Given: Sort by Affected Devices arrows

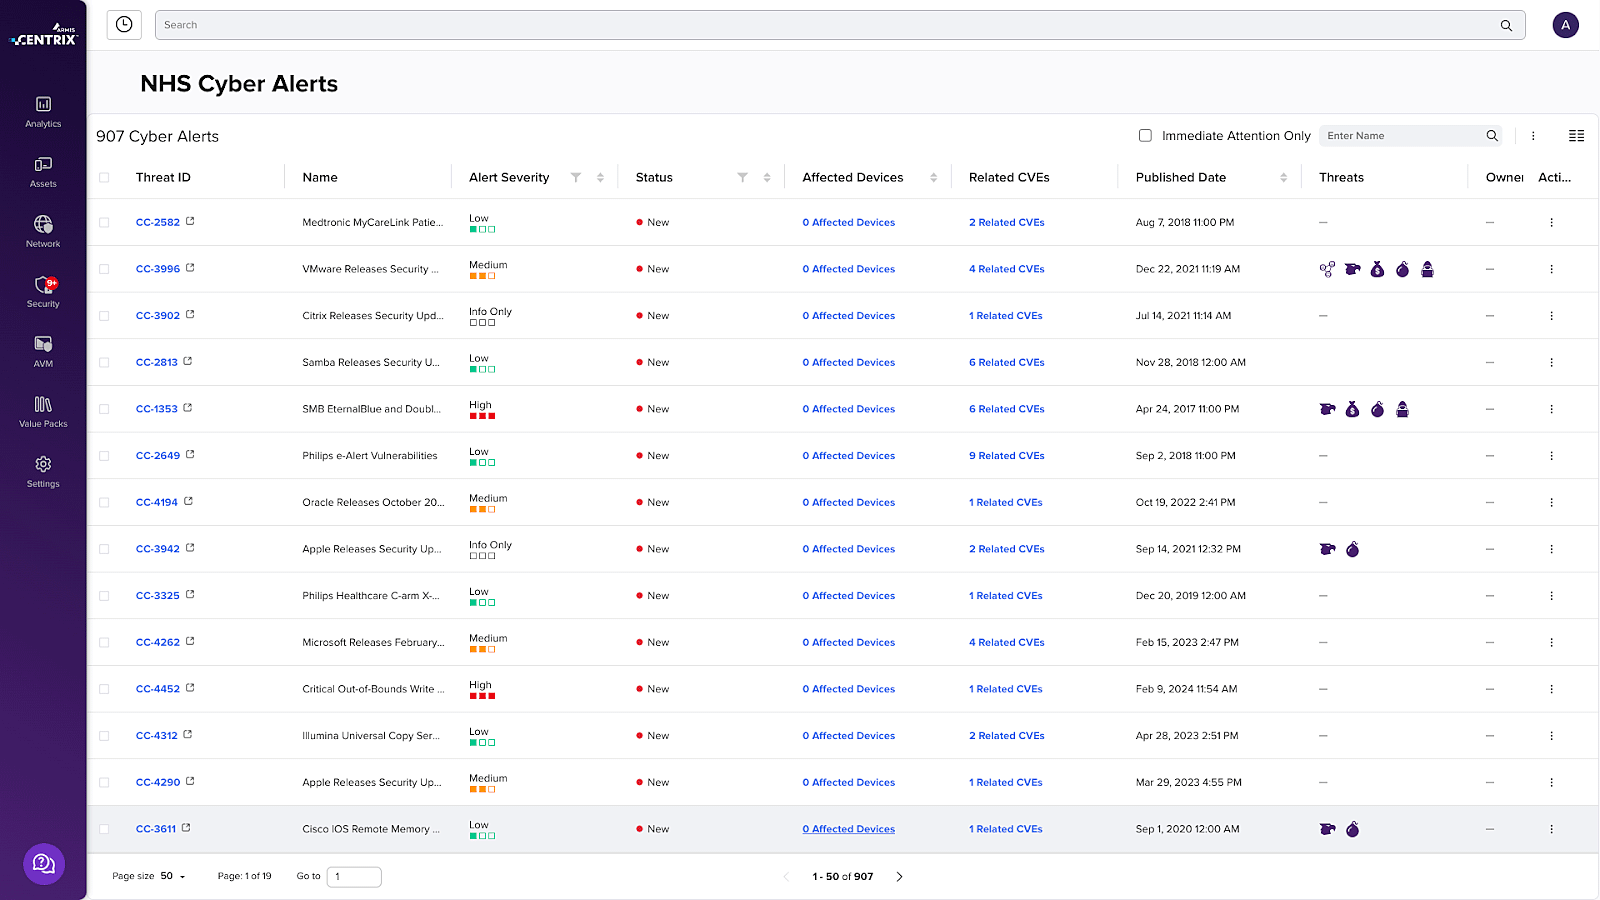Looking at the screenshot, I should [x=934, y=177].
